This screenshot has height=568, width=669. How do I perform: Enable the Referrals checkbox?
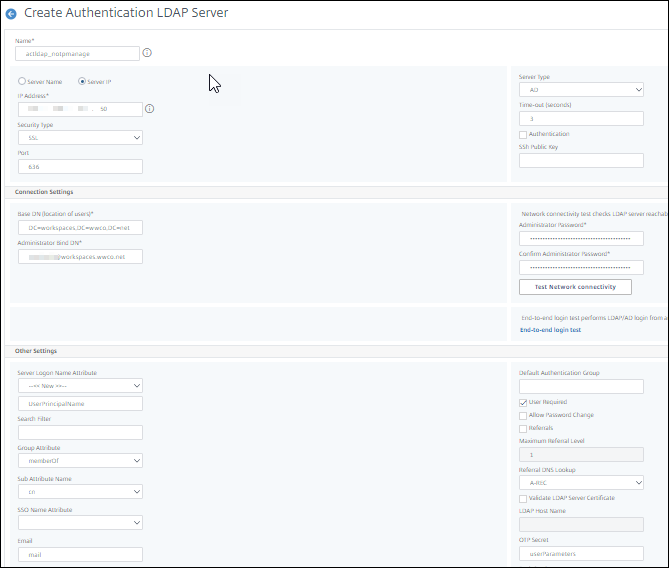523,428
